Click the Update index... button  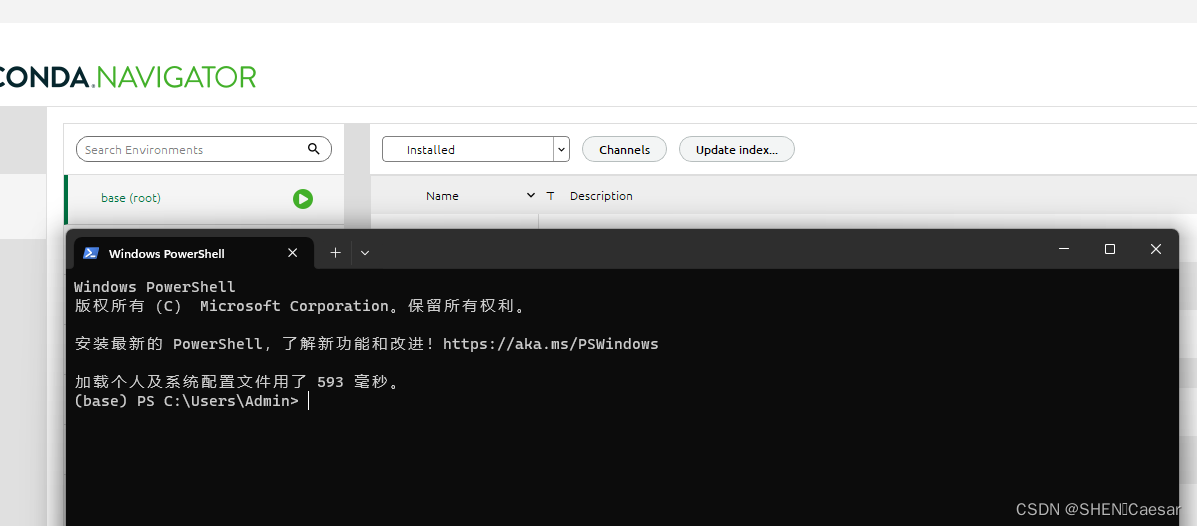737,149
